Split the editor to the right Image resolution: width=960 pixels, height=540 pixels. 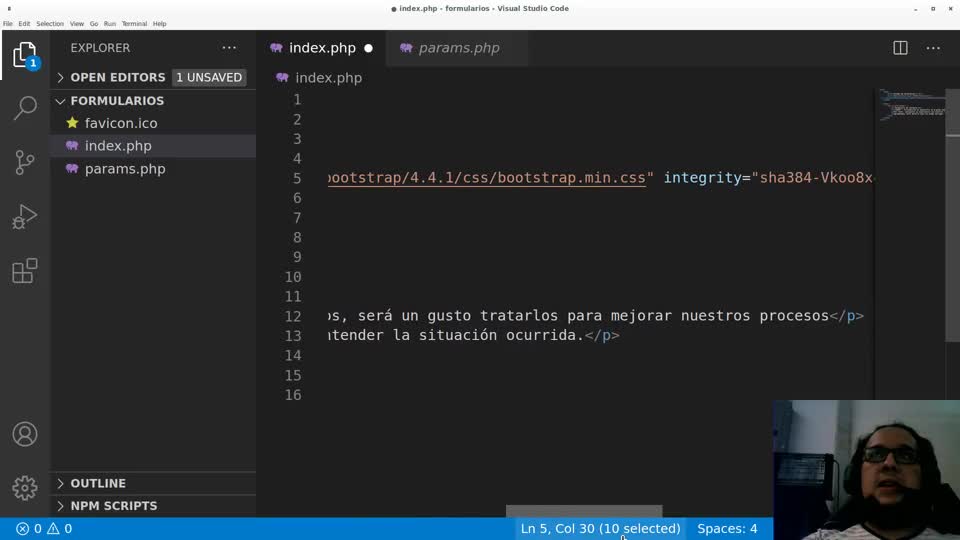point(900,48)
